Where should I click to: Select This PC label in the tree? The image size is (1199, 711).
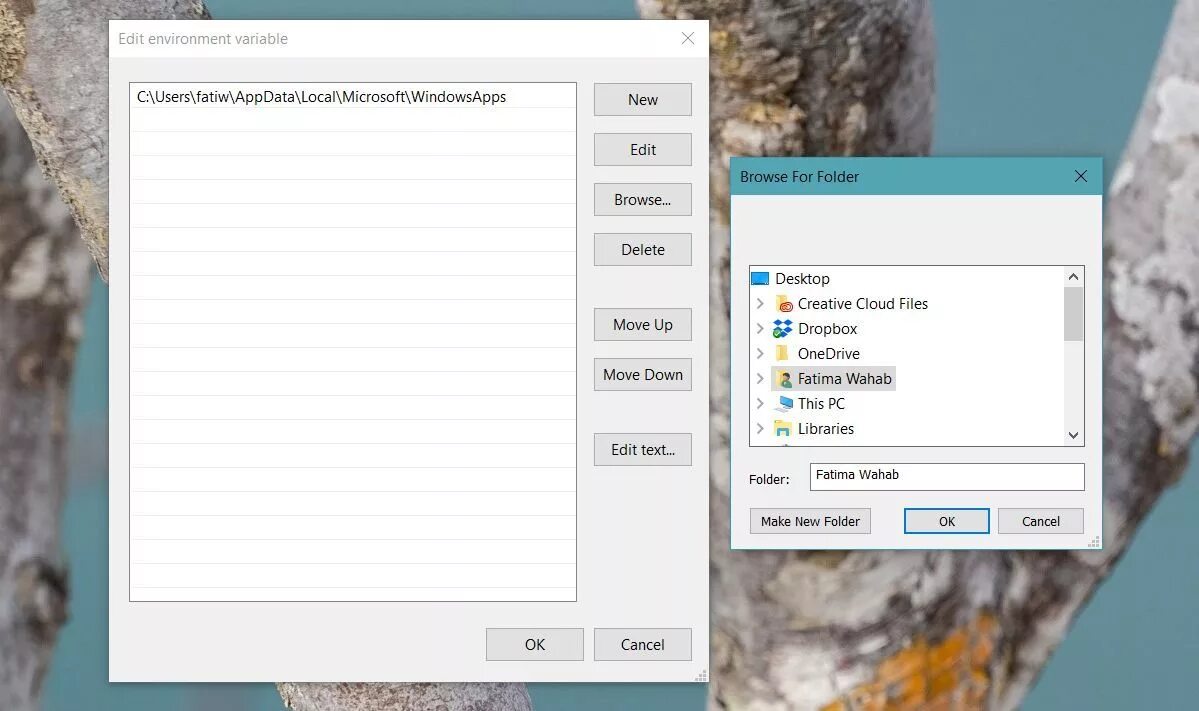click(821, 404)
